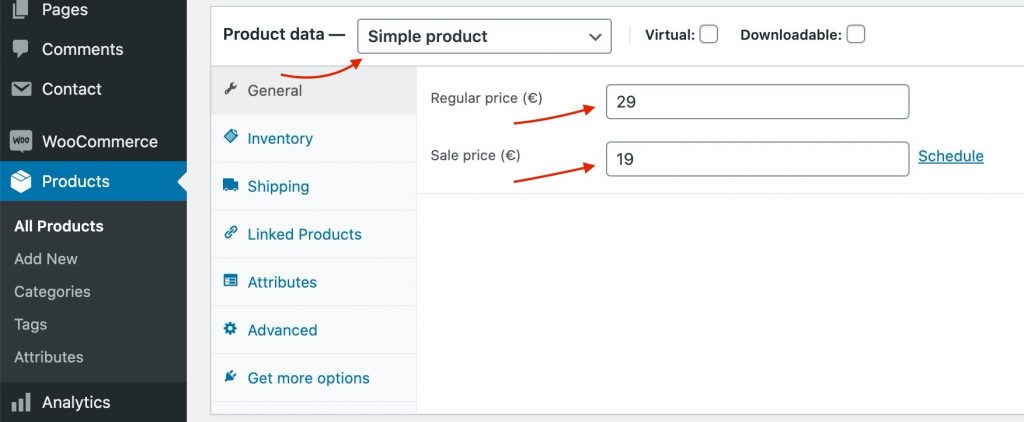Focus the Sale price field
This screenshot has width=1024, height=422.
[x=757, y=158]
